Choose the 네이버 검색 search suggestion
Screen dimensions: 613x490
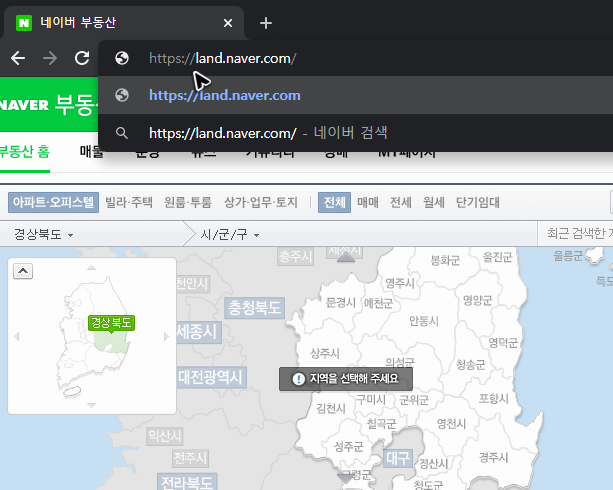[x=355, y=133]
